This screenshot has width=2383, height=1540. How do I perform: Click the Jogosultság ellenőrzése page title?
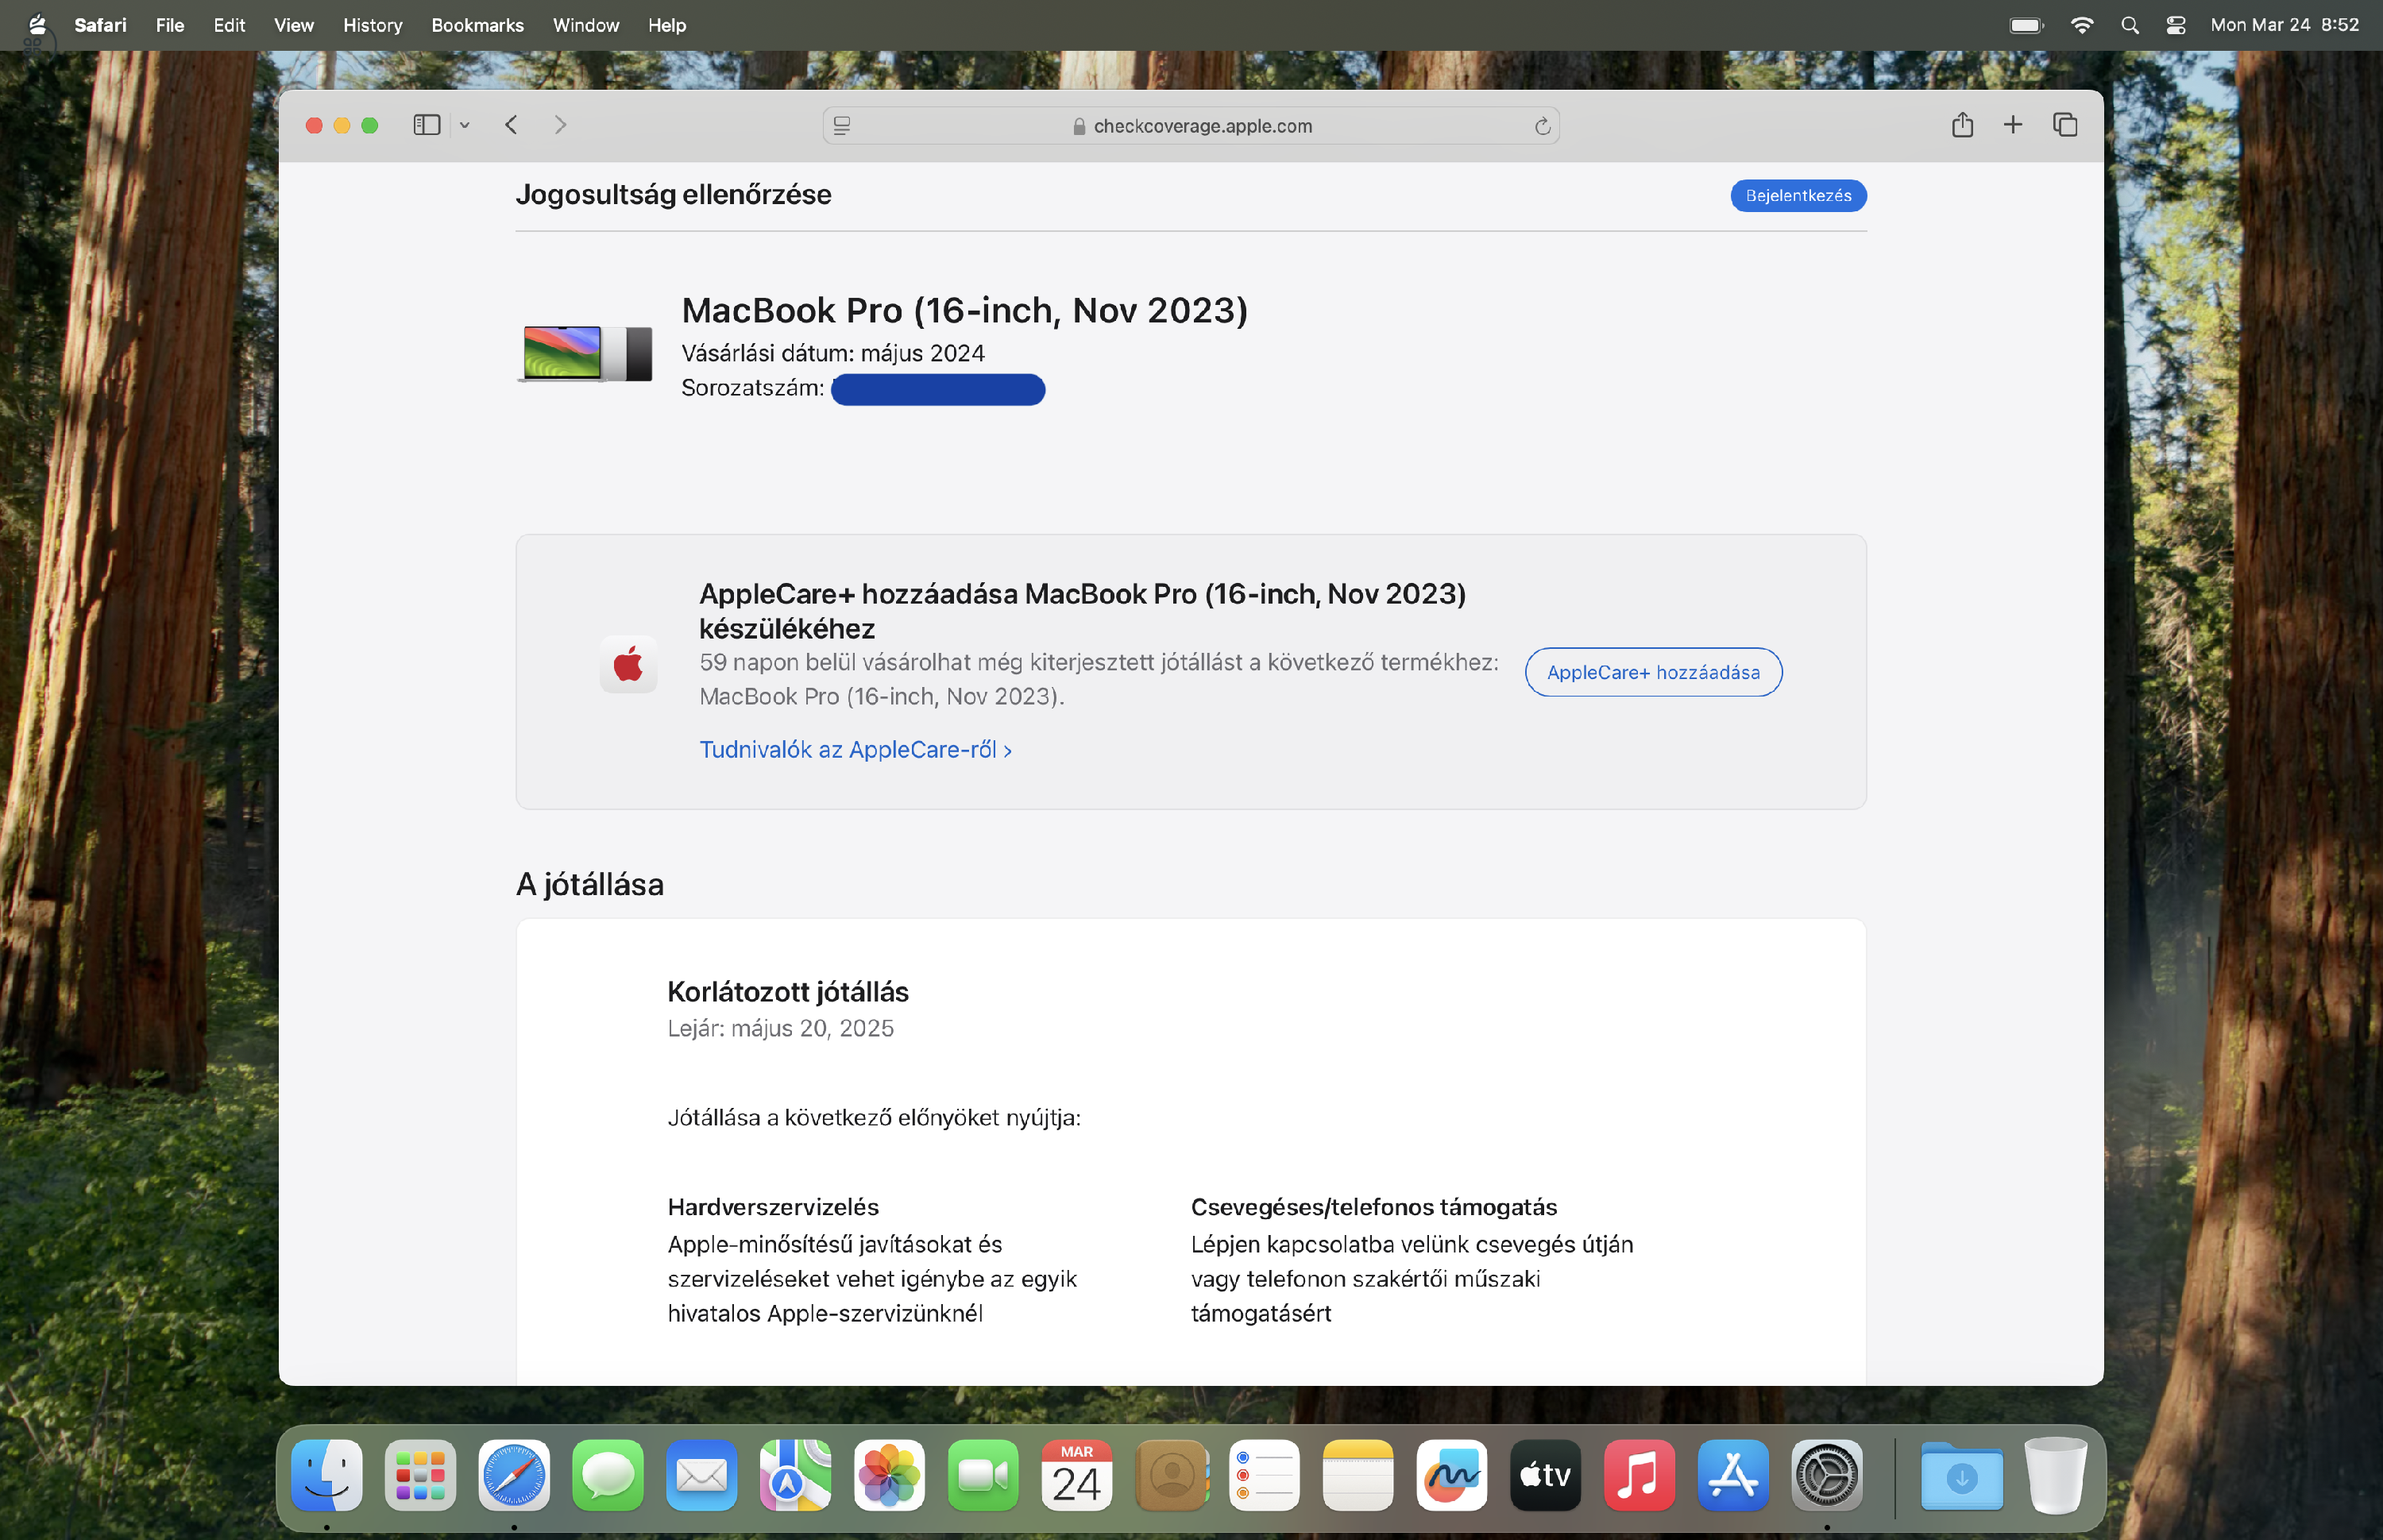click(x=673, y=195)
